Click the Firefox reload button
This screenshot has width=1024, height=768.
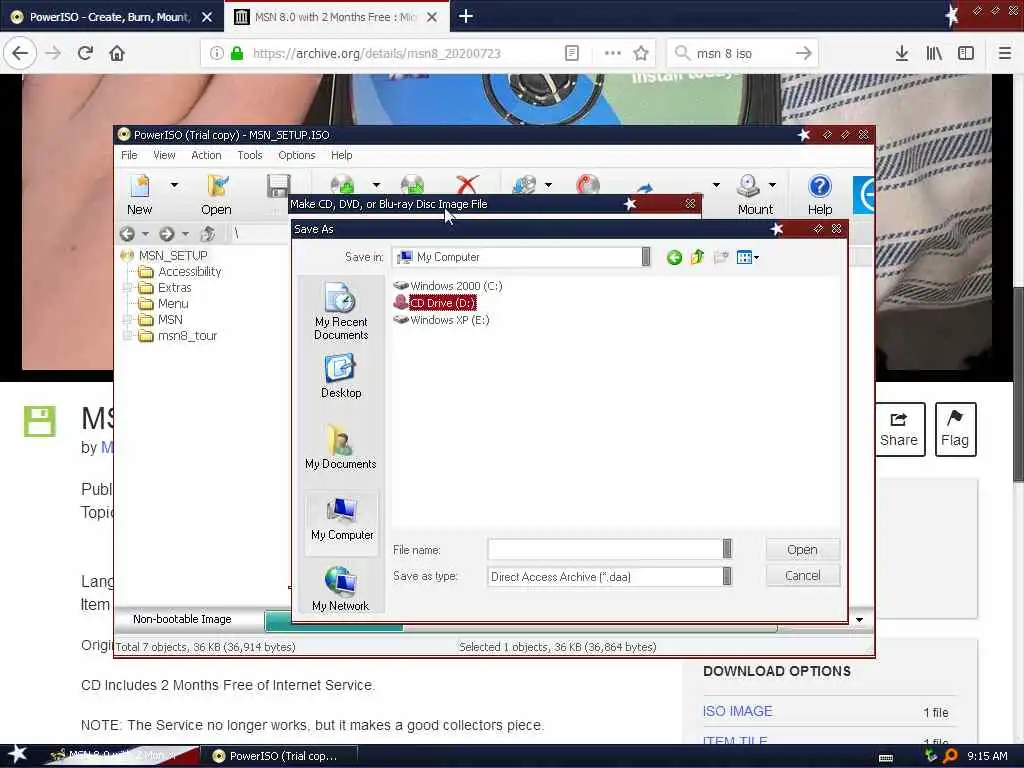coord(85,53)
